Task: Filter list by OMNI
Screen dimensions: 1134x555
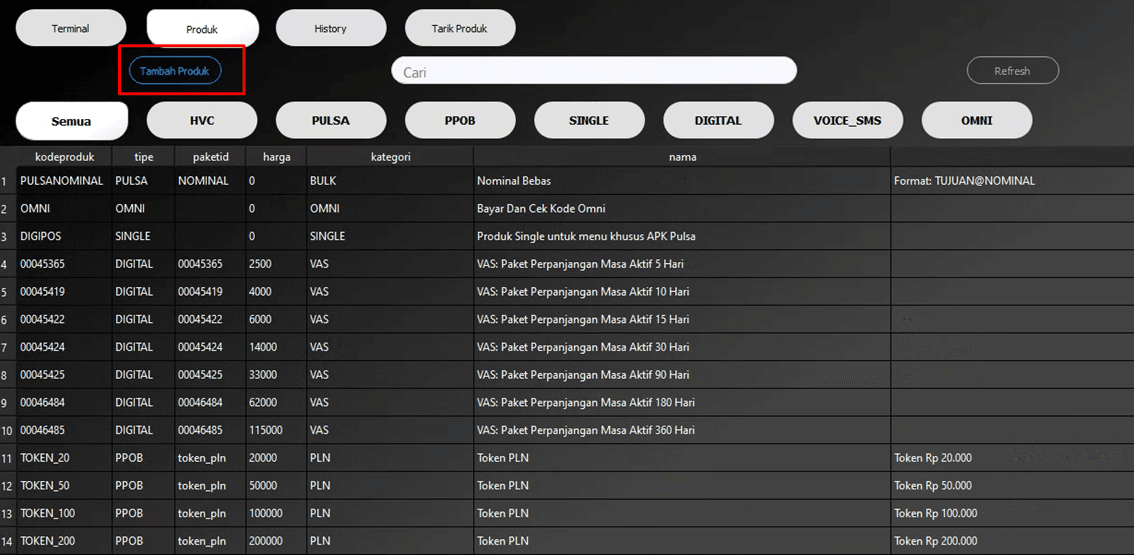Action: click(x=976, y=121)
